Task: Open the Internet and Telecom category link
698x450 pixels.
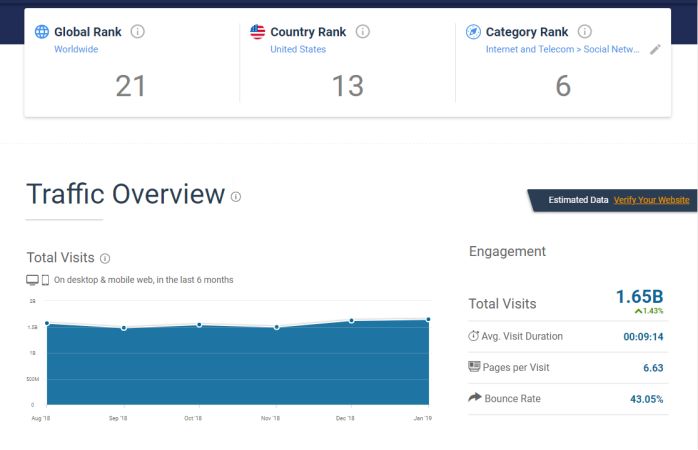Action: click(530, 49)
